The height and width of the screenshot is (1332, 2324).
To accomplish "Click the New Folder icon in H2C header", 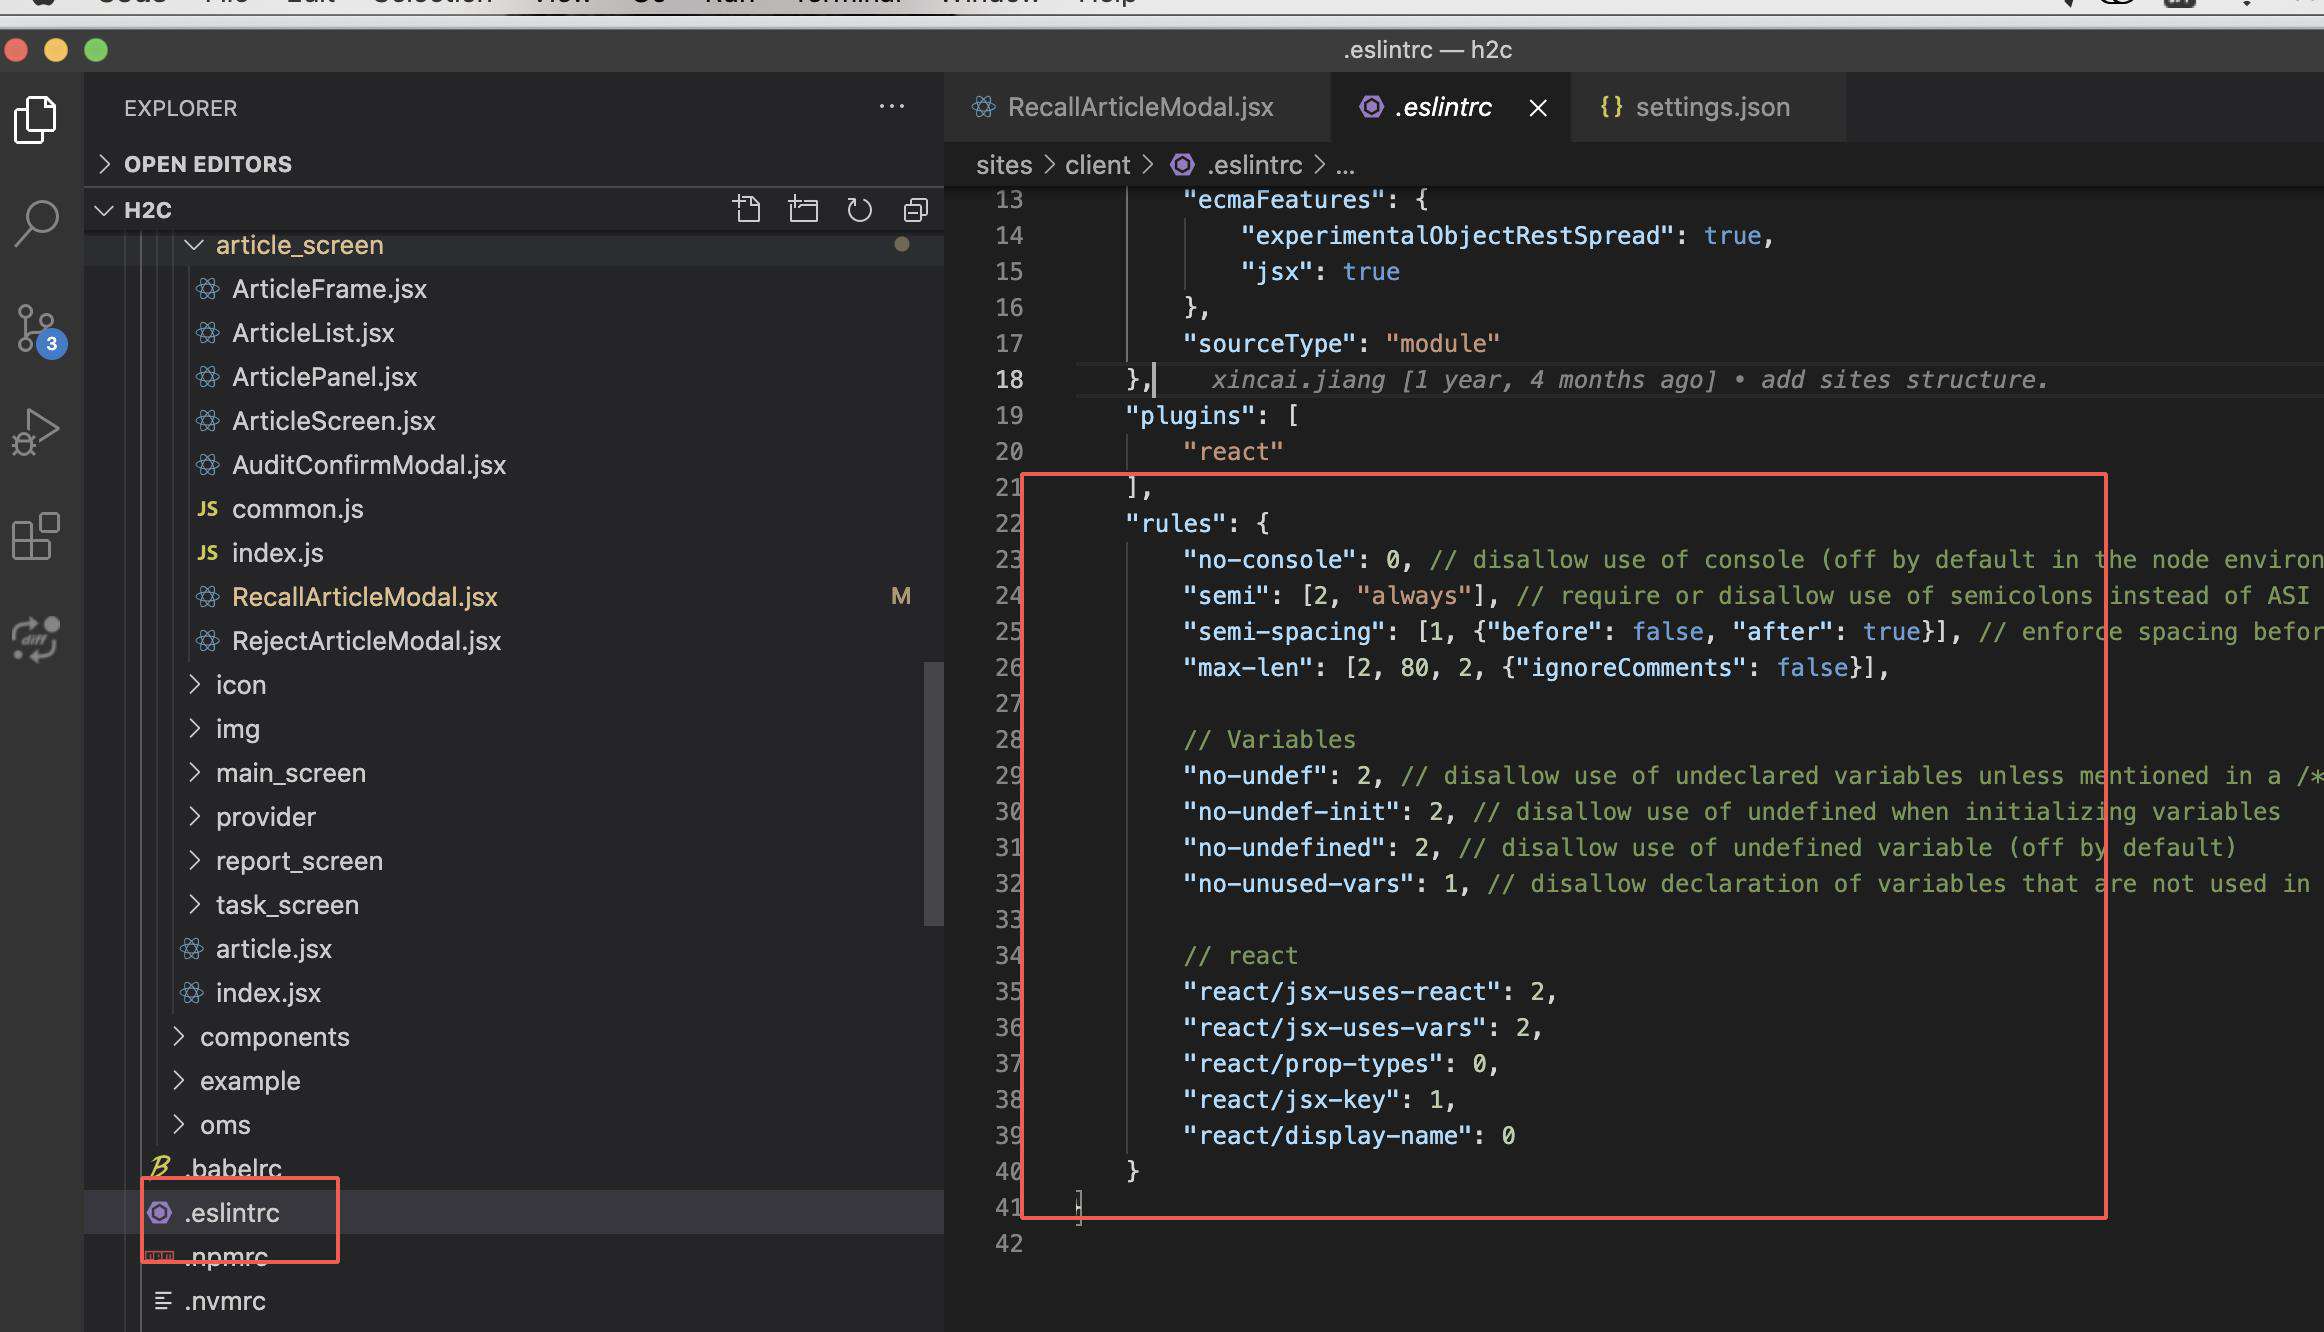I will (x=803, y=209).
